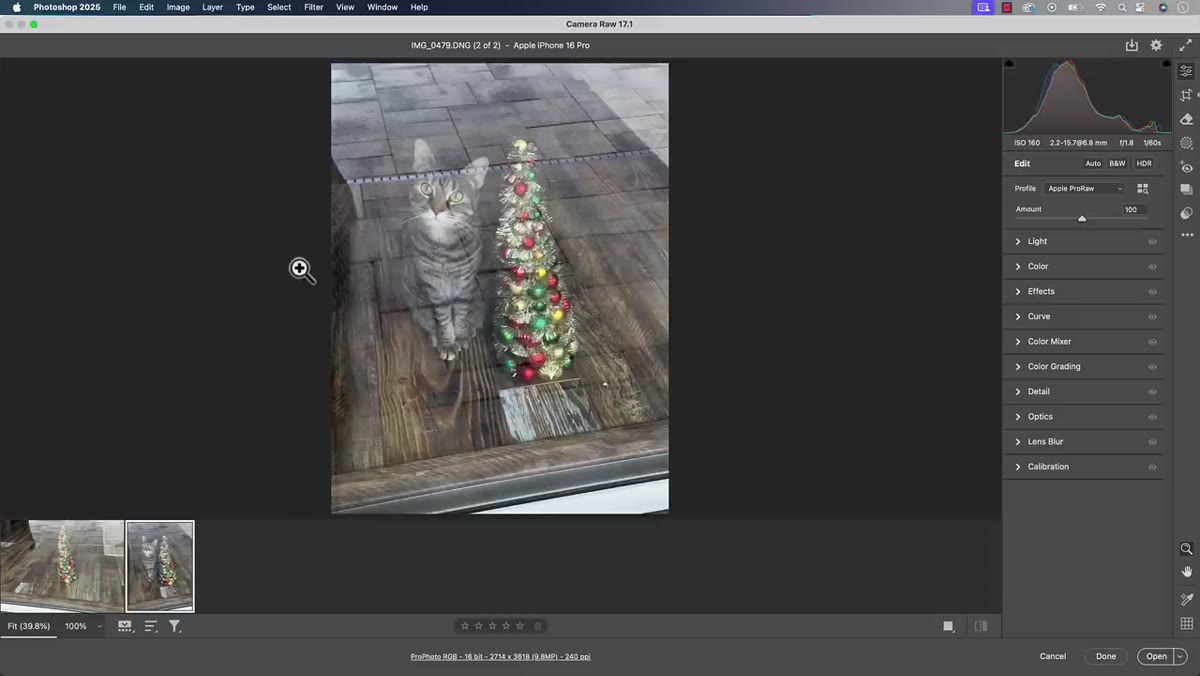Open the Image menu
This screenshot has width=1200, height=676.
(178, 7)
